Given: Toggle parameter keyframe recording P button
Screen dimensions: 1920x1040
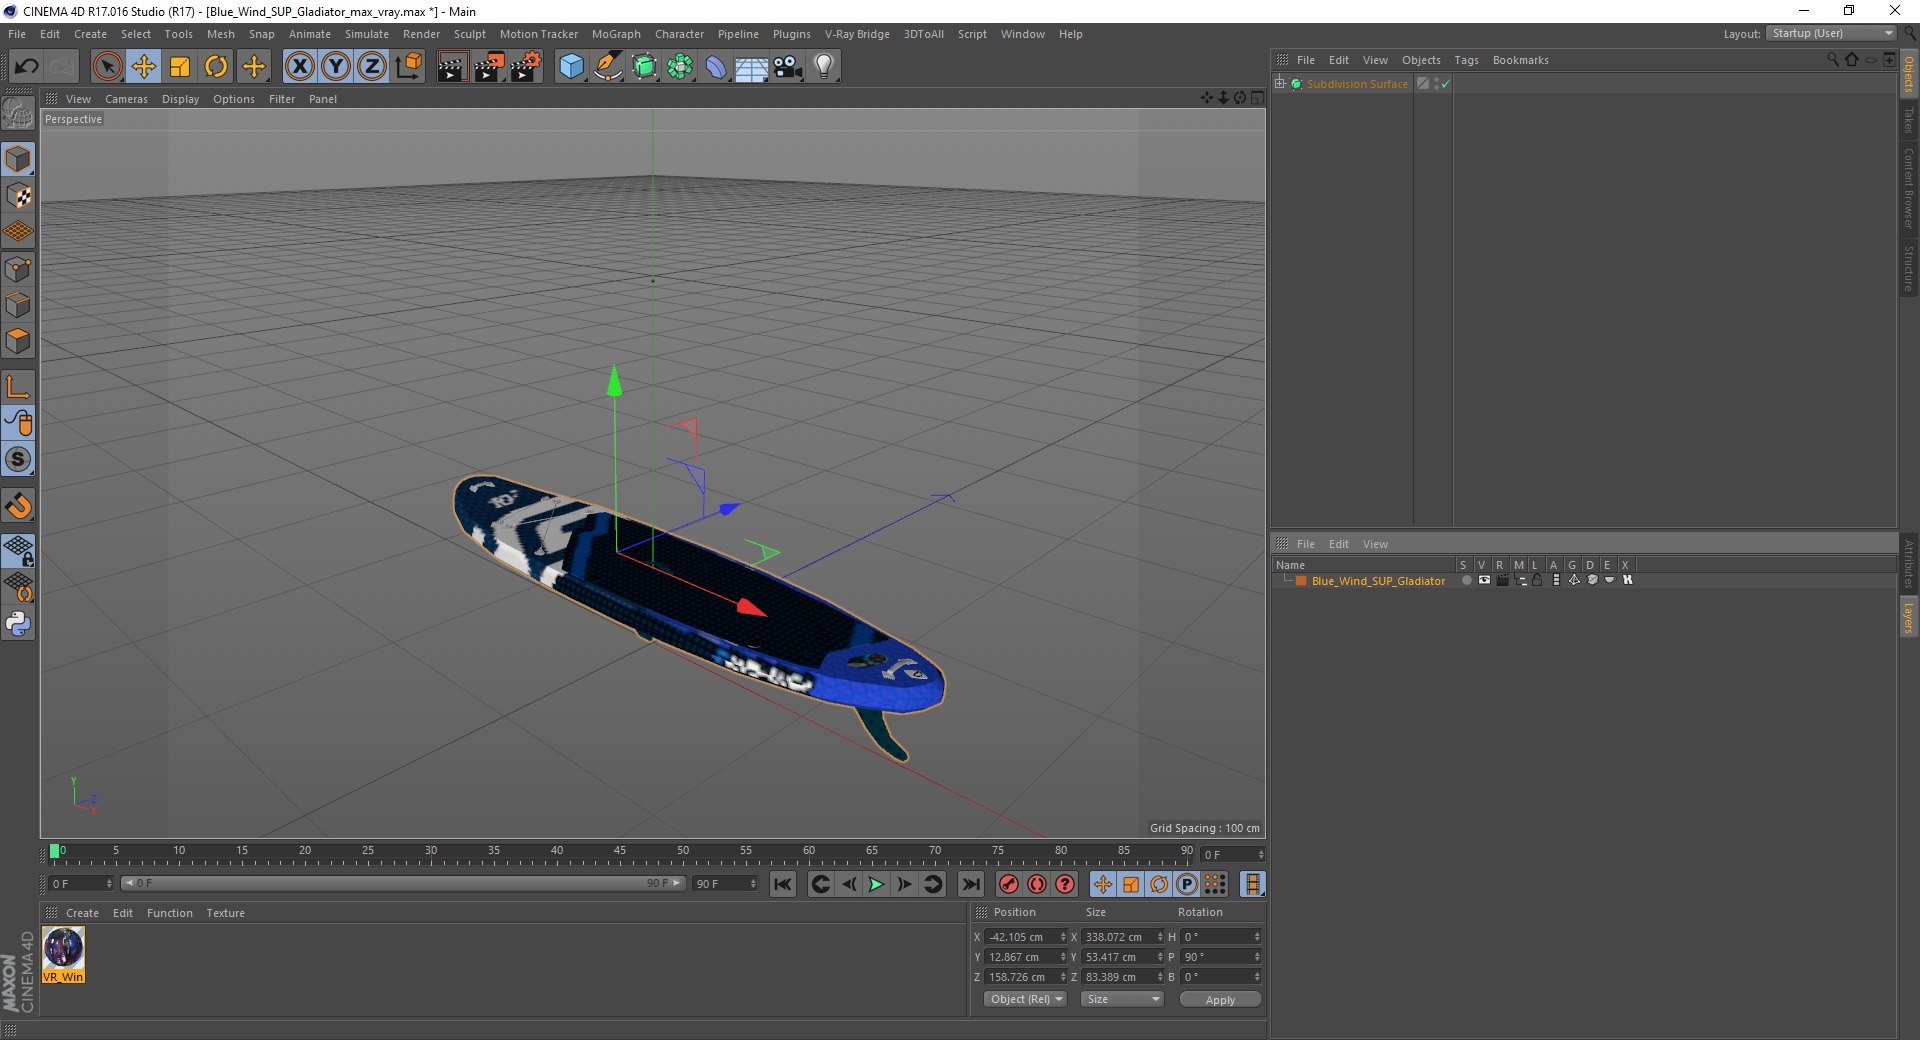Looking at the screenshot, I should (x=1186, y=884).
